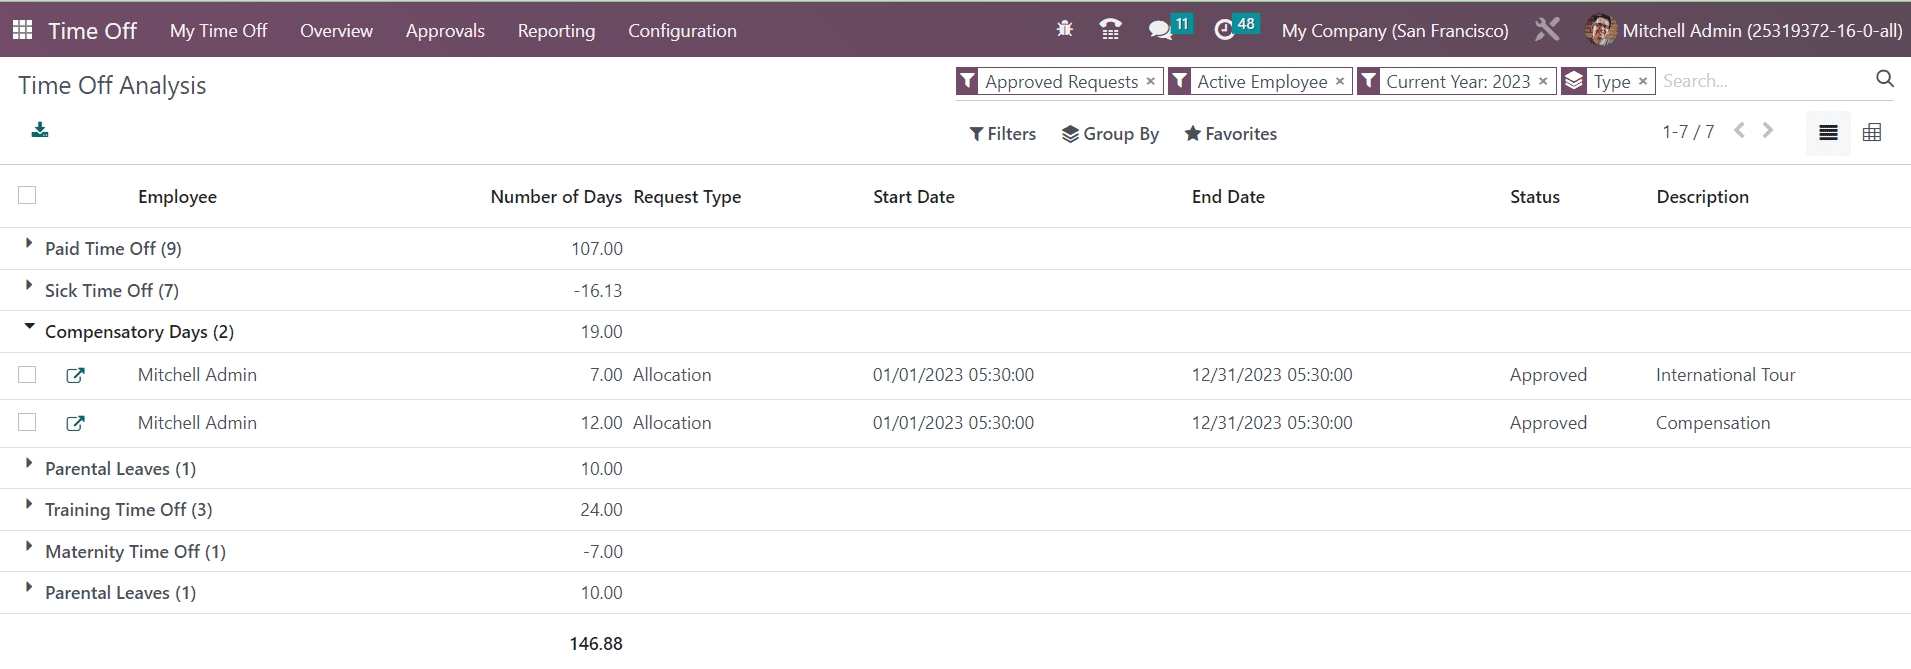This screenshot has width=1911, height=669.
Task: Click into the Search input field
Action: pyautogui.click(x=1760, y=81)
